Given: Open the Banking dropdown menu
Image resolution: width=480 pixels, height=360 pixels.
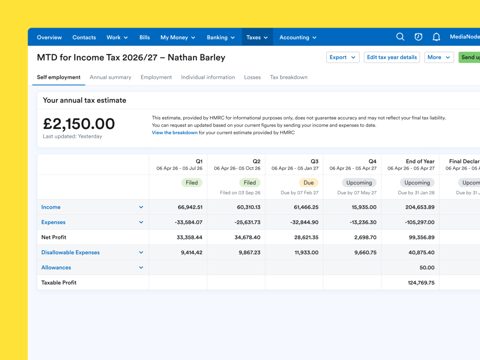Looking at the screenshot, I should coord(221,37).
